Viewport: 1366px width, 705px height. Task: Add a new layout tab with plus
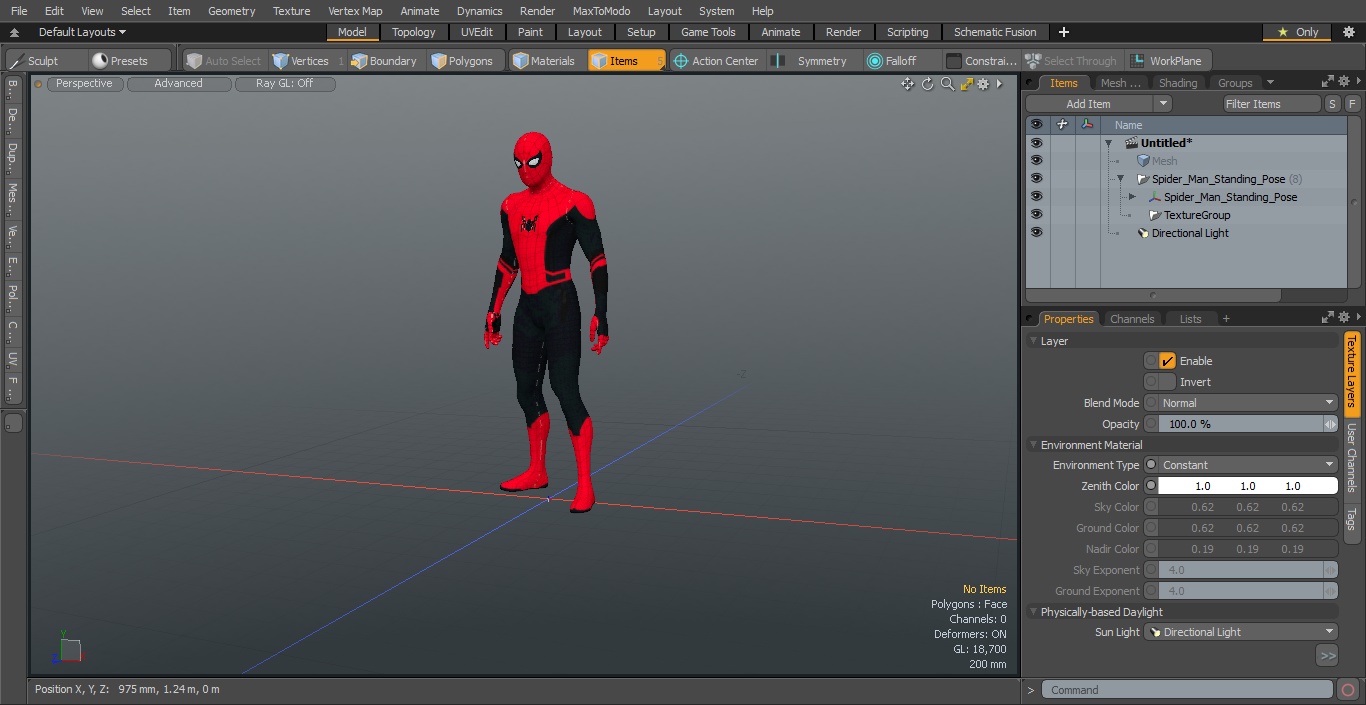click(1064, 32)
